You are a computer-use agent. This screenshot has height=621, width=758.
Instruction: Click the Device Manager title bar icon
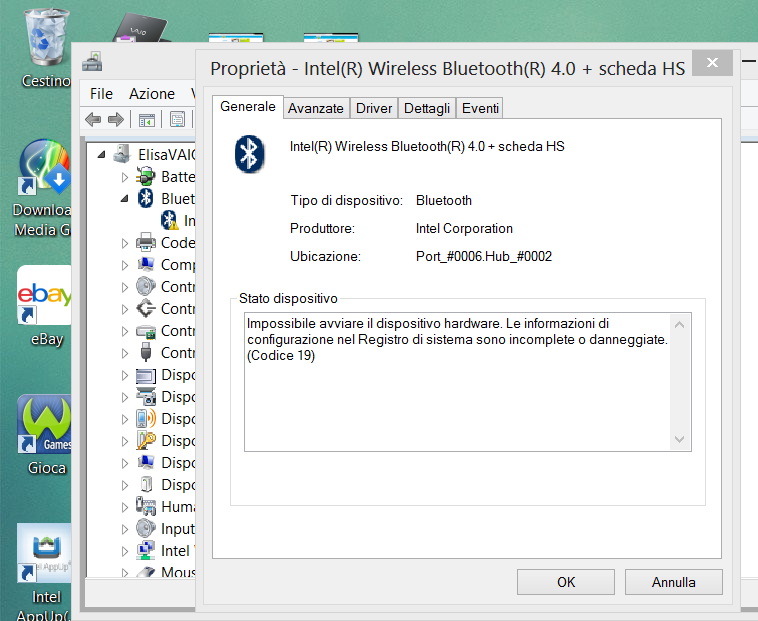(x=92, y=62)
